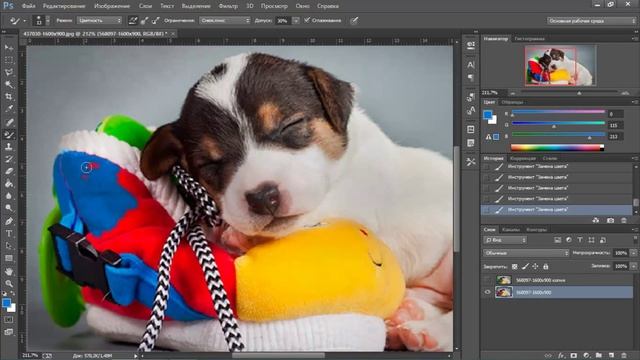The width and height of the screenshot is (640, 360).
Task: Select the Zoom tool
Action: click(9, 283)
